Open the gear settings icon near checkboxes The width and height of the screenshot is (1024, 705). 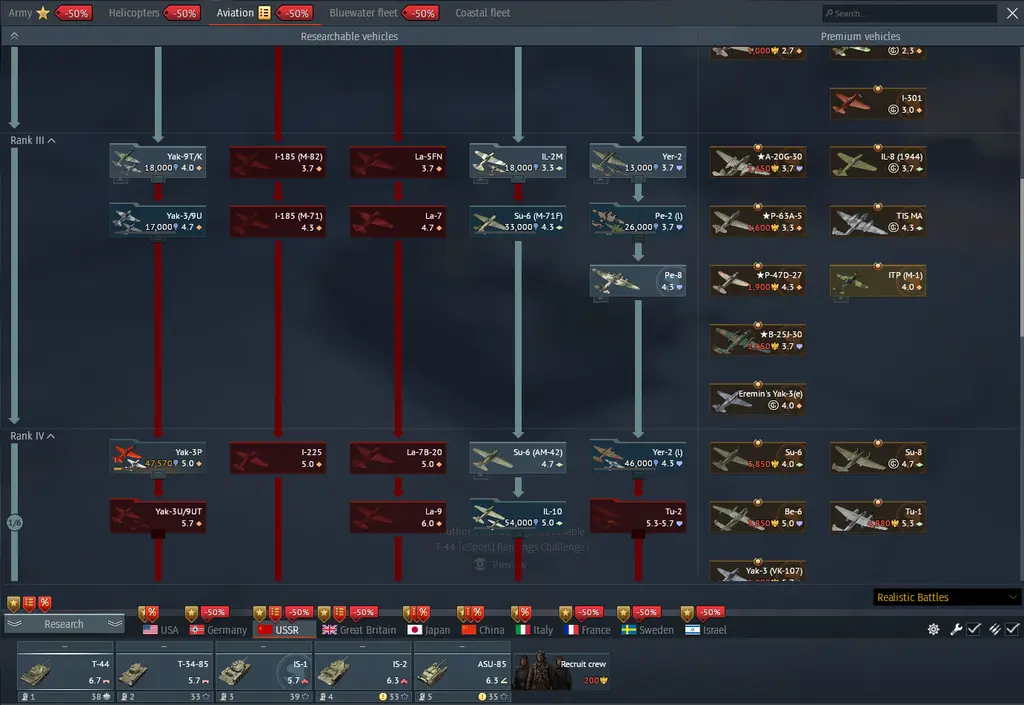point(933,629)
